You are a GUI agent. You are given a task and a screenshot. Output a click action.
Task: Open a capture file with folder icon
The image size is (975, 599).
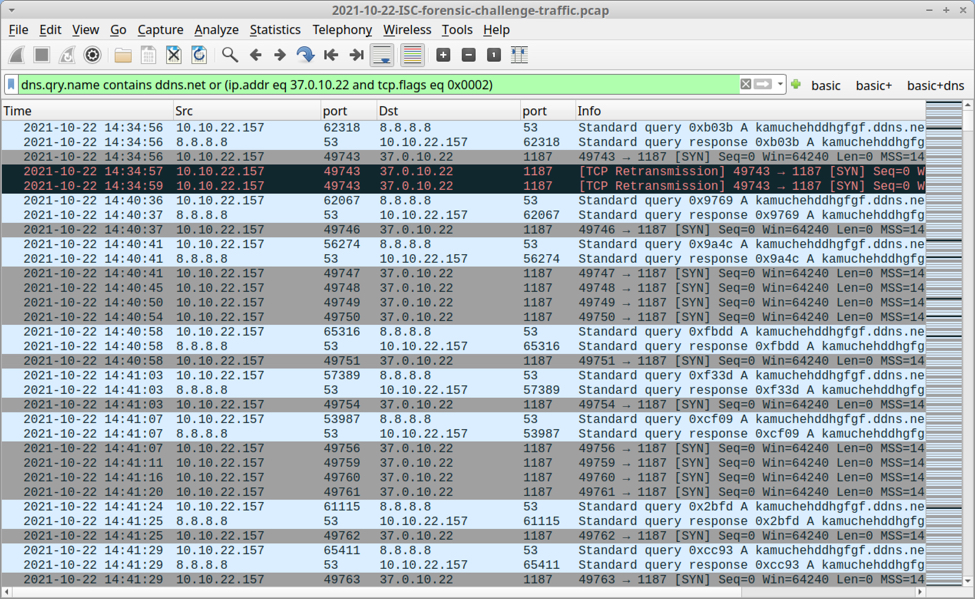coord(123,55)
